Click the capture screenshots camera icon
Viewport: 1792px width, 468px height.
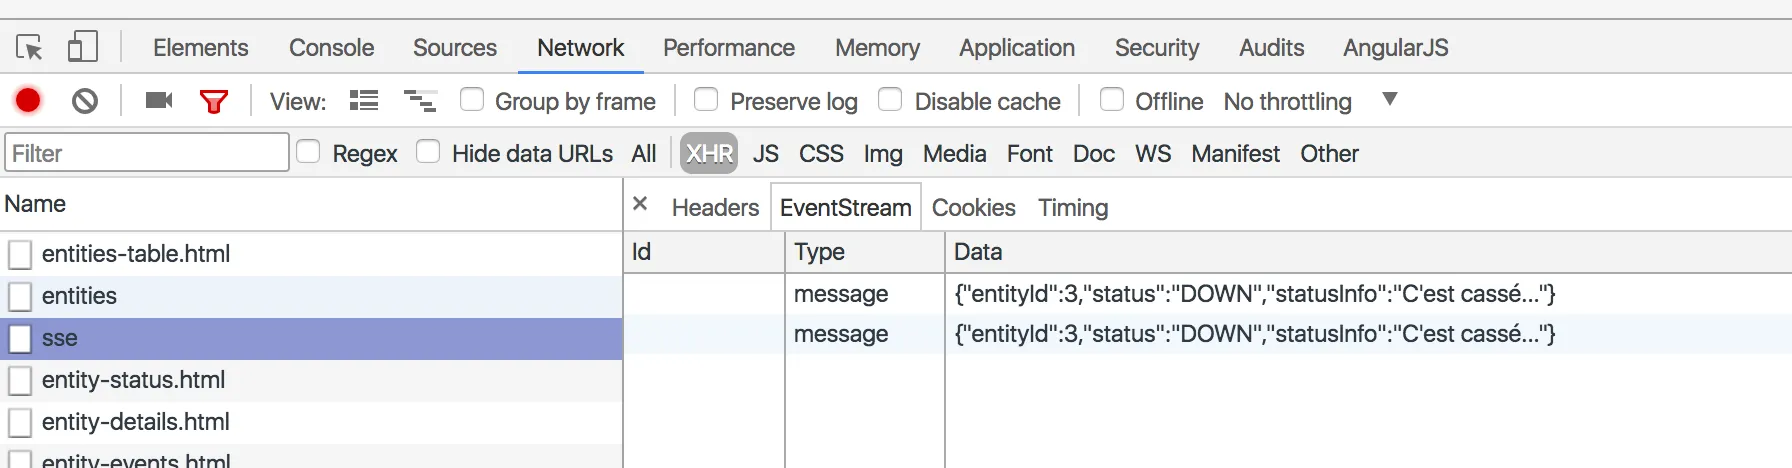[159, 100]
